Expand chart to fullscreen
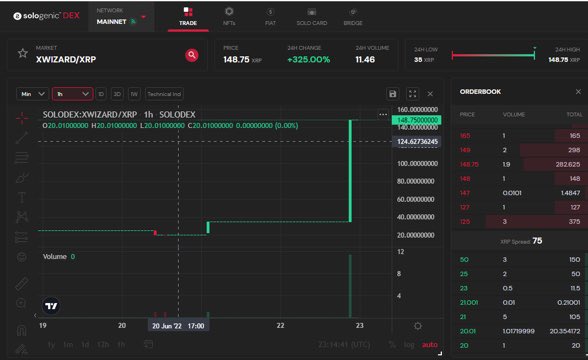This screenshot has height=360, width=588. pos(412,94)
